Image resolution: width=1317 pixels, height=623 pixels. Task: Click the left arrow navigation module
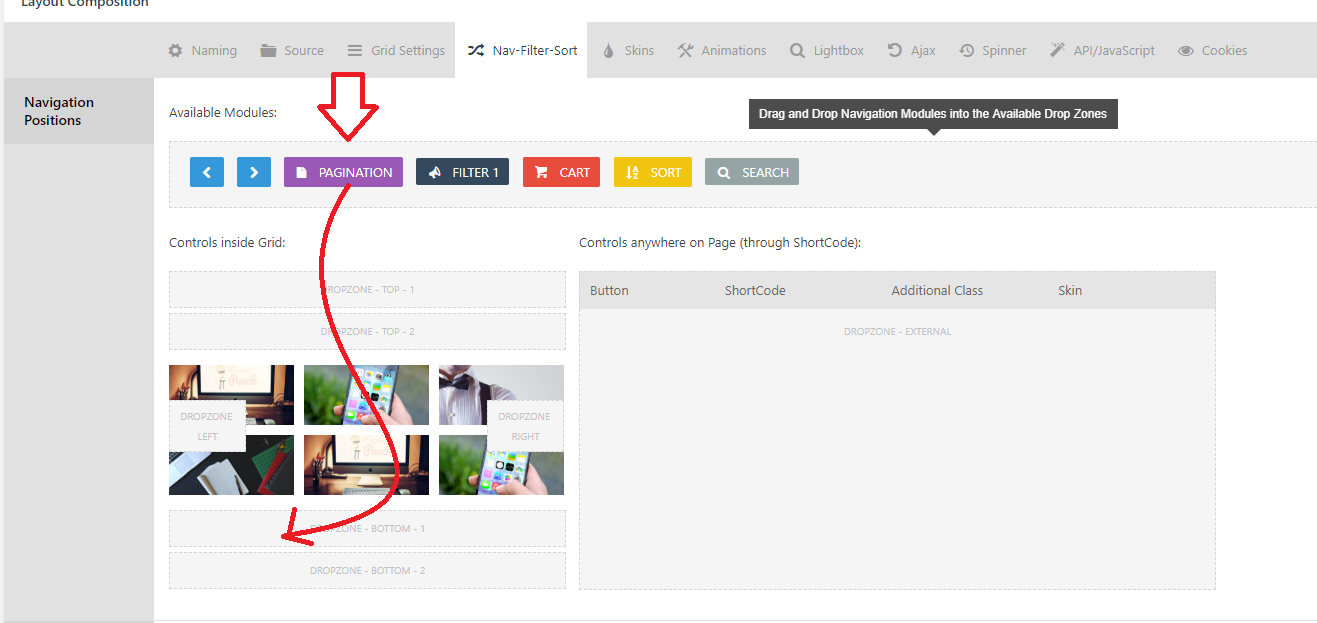click(207, 172)
